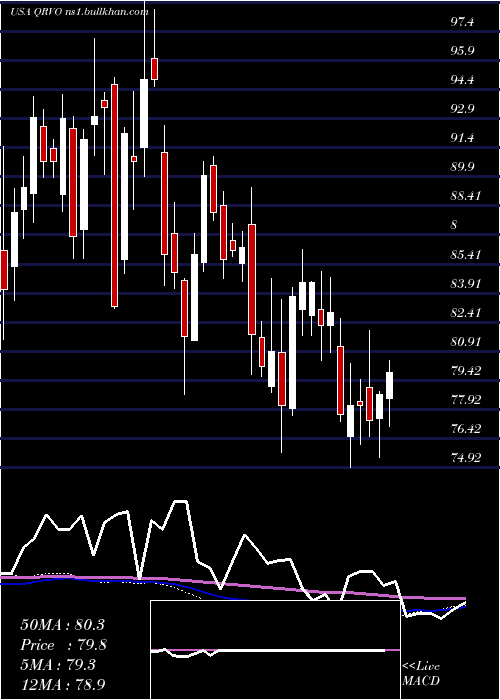Click the 82.41 price axis label
The image size is (500, 700).
(x=466, y=313)
